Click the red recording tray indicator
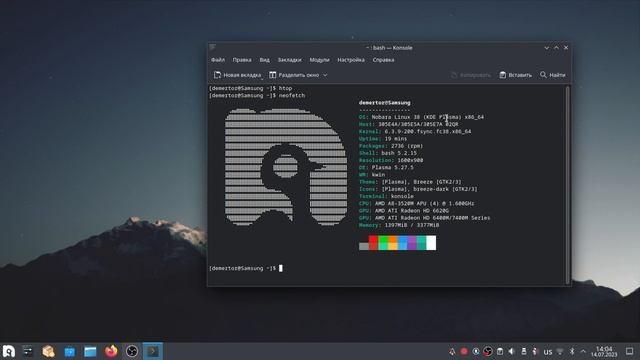The height and width of the screenshot is (360, 640). [464, 351]
